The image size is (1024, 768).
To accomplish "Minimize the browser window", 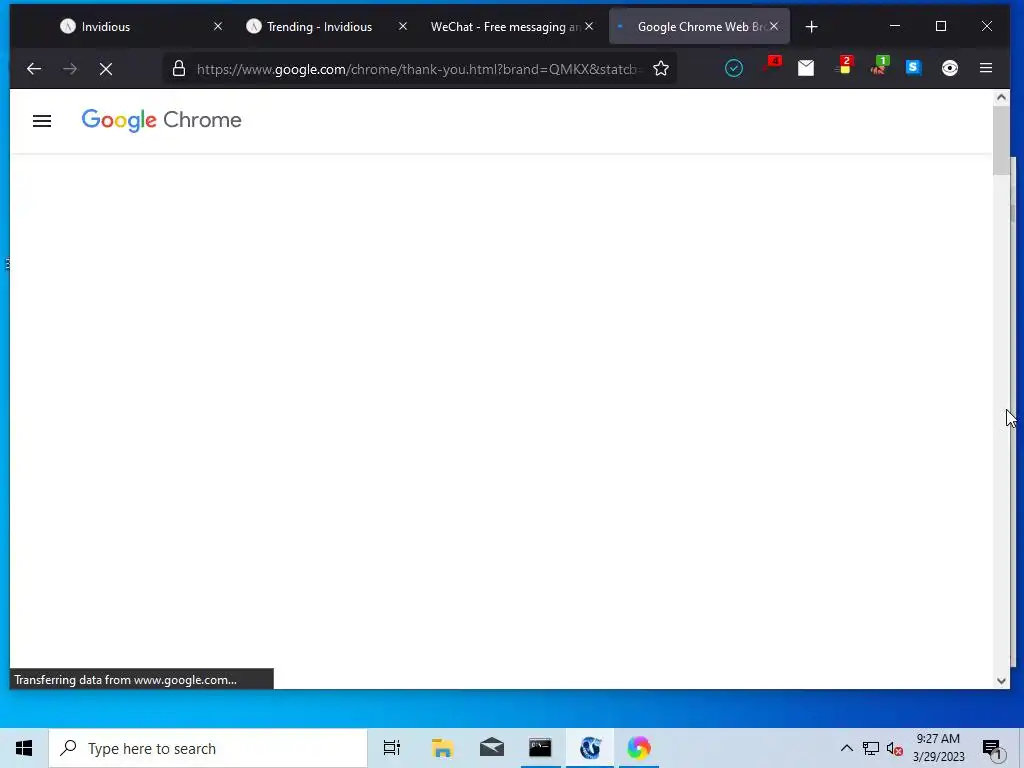I will 895,26.
